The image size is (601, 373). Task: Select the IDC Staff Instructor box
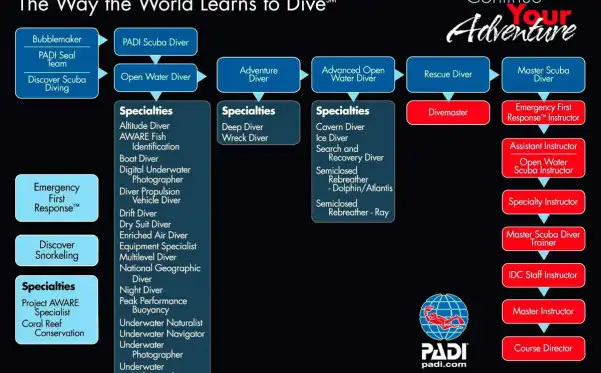coord(543,275)
